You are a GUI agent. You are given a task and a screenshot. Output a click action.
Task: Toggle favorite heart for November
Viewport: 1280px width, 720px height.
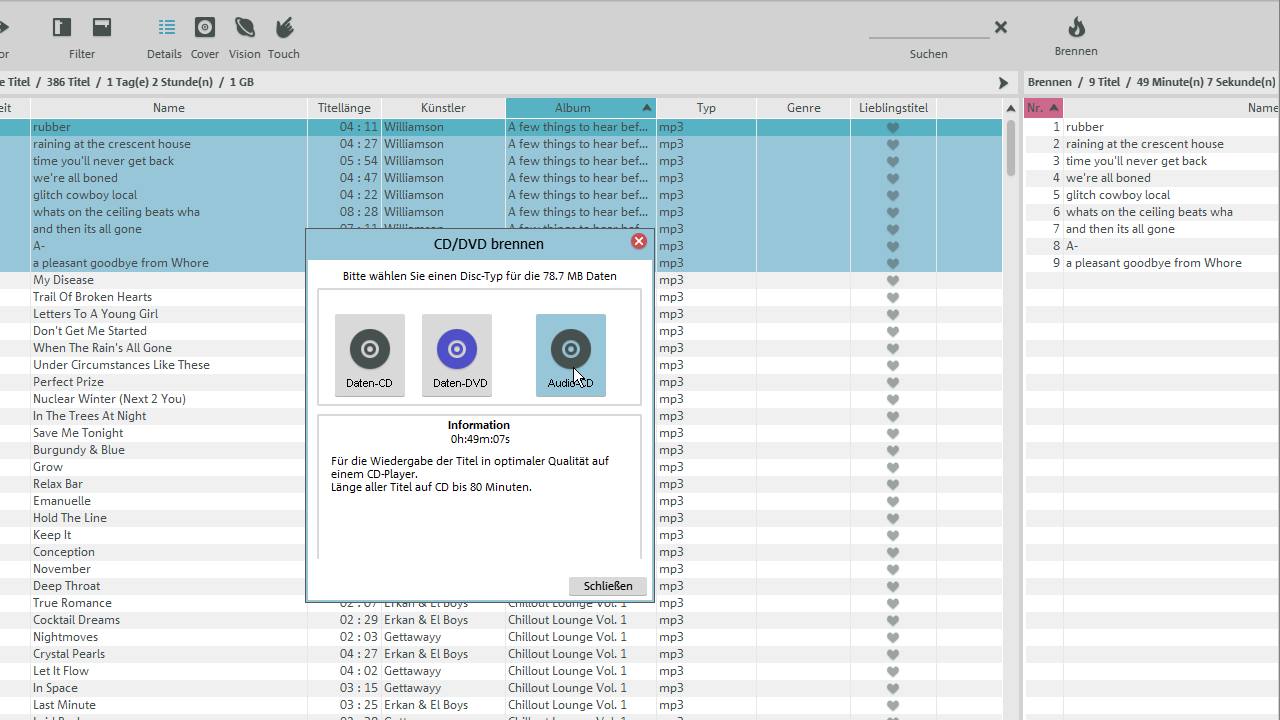point(893,569)
